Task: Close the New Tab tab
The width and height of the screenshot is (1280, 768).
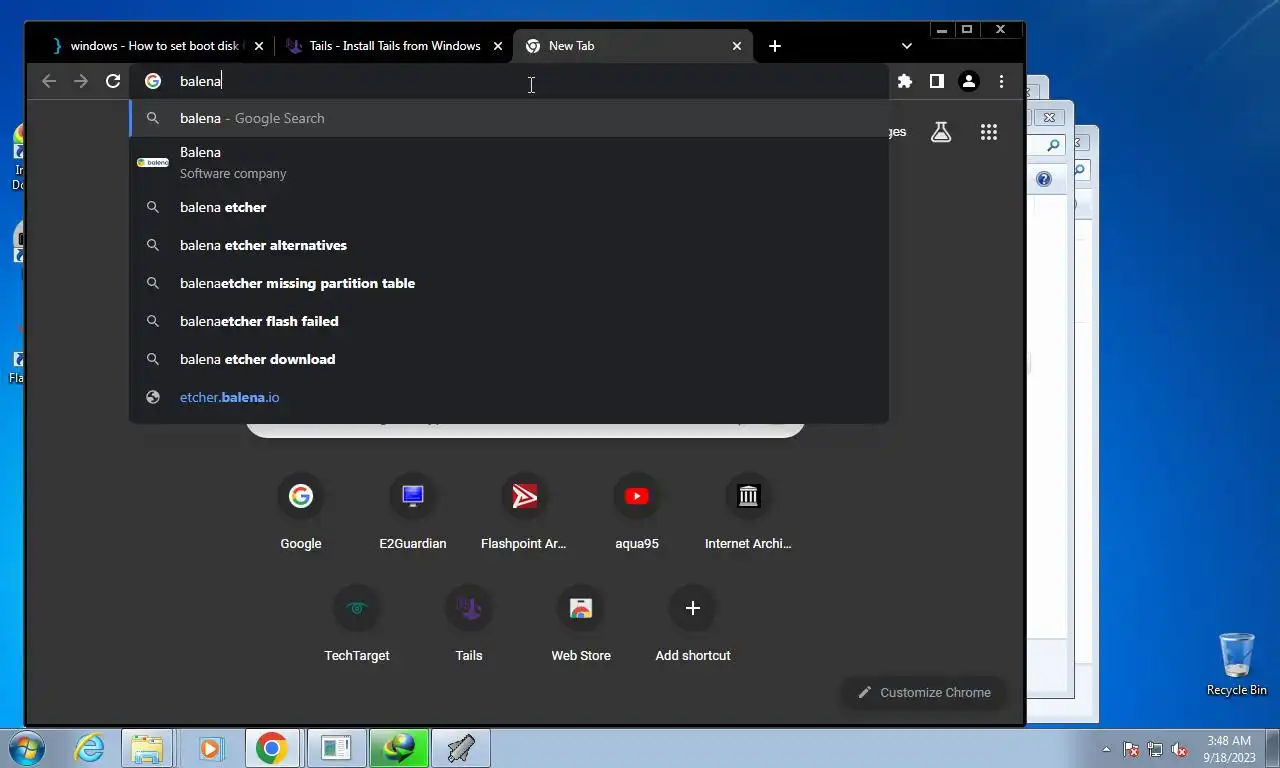Action: click(737, 46)
